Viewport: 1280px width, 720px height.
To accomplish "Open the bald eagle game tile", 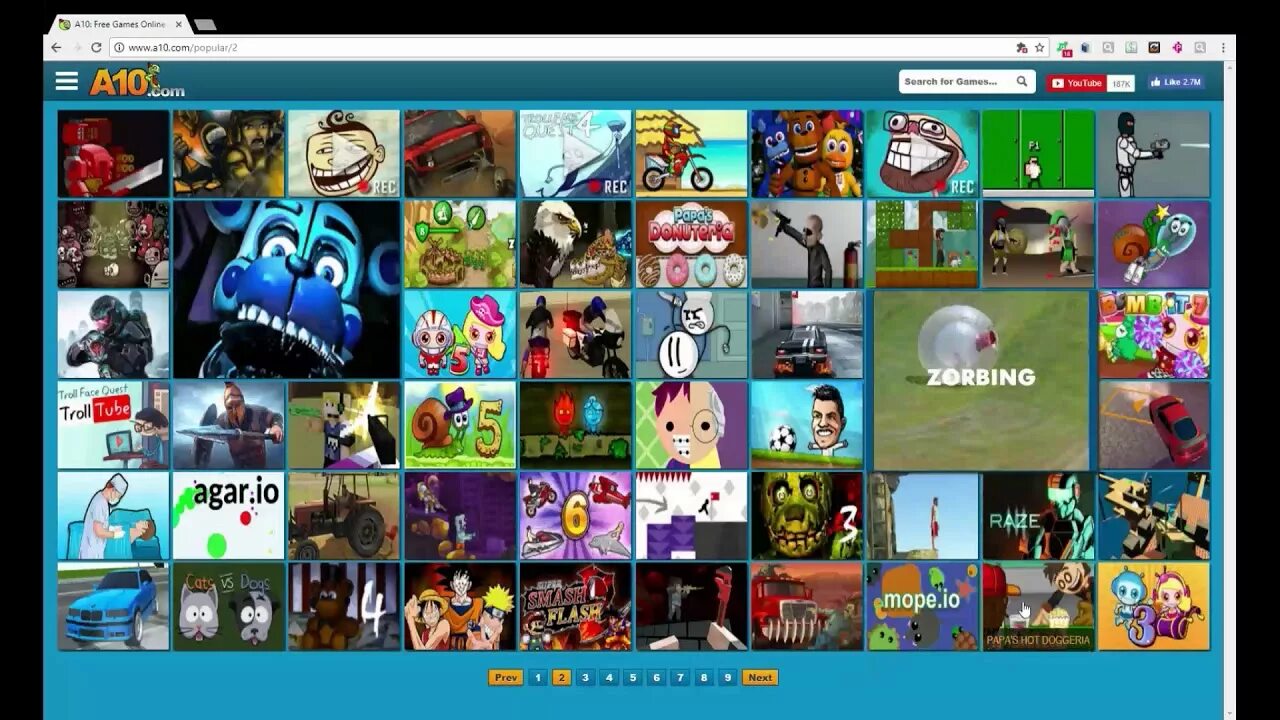I will [576, 244].
